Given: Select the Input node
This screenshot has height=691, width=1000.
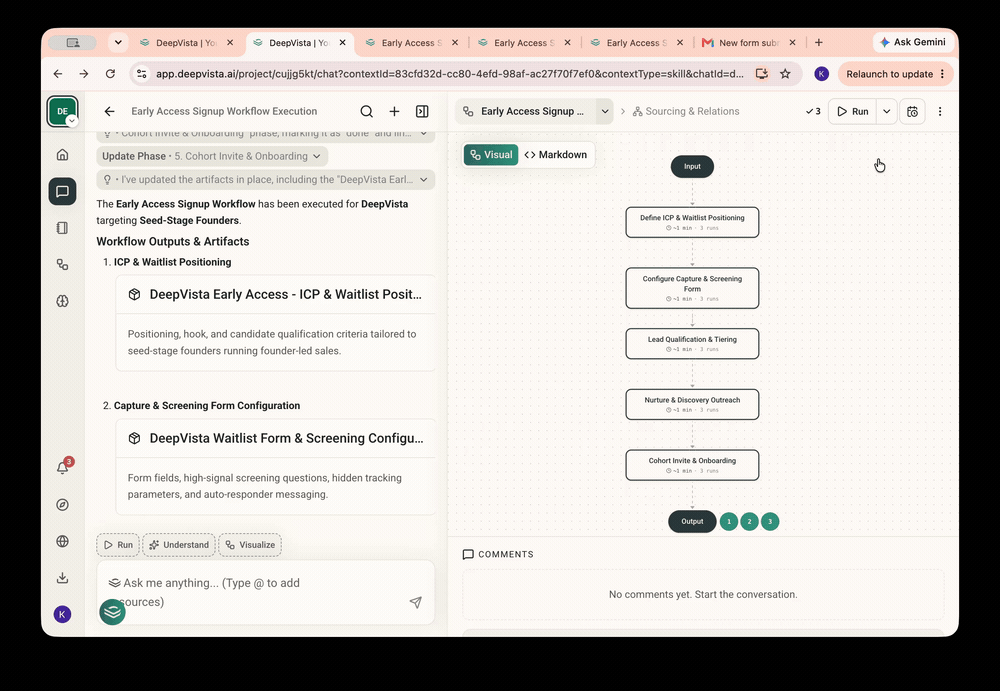Looking at the screenshot, I should pyautogui.click(x=692, y=167).
